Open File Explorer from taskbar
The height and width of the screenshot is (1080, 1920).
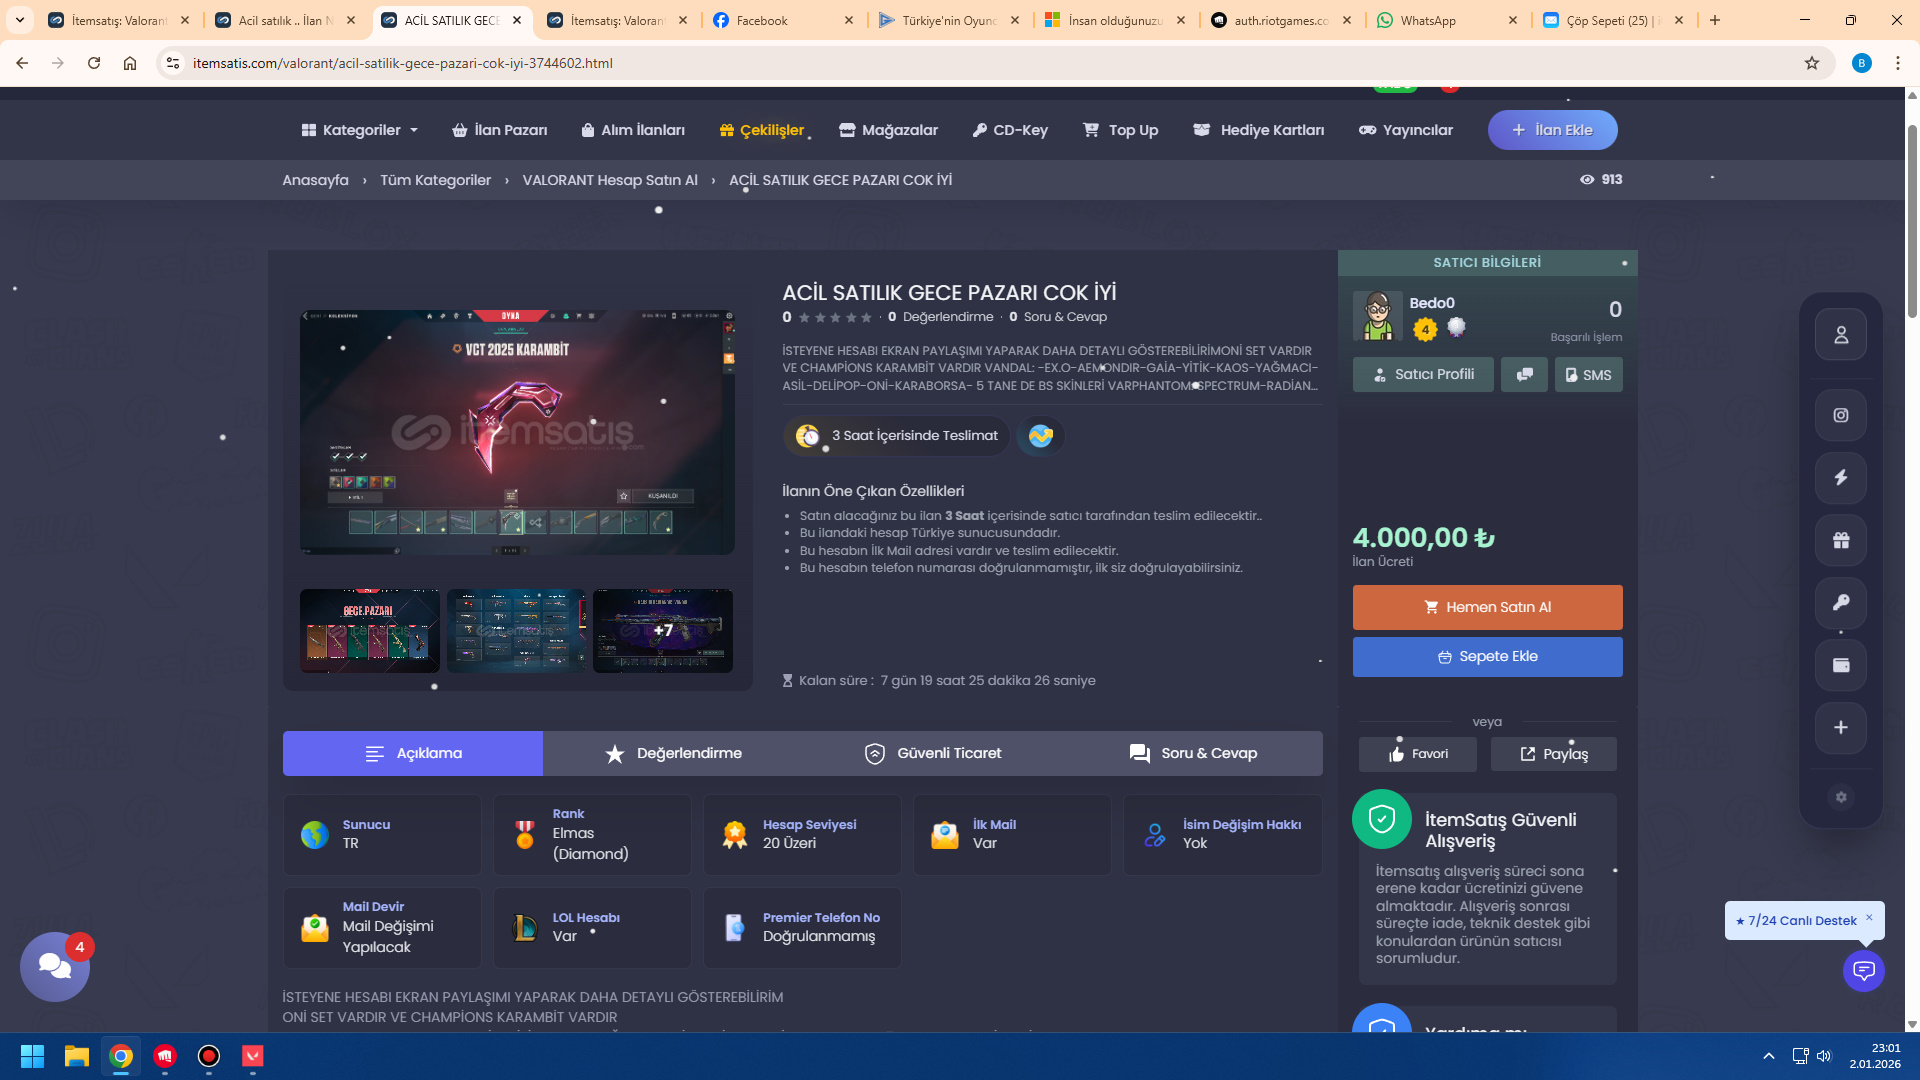tap(77, 1056)
